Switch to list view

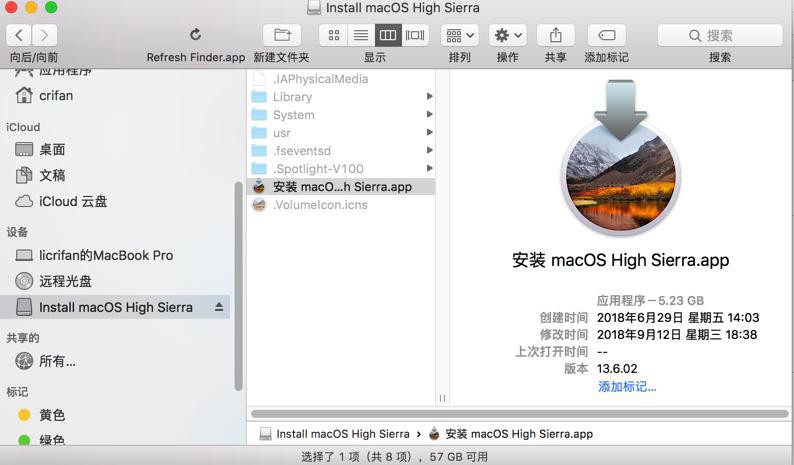point(361,35)
